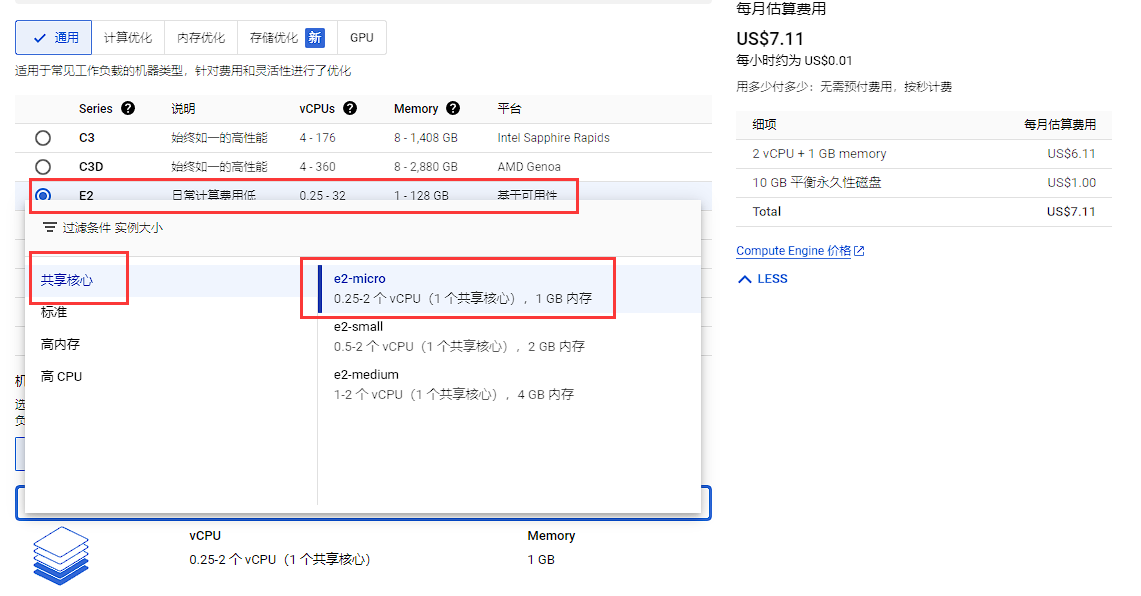This screenshot has height=596, width=1141.
Task: Click the checkmark icon on 通用 tab
Action: [40, 38]
